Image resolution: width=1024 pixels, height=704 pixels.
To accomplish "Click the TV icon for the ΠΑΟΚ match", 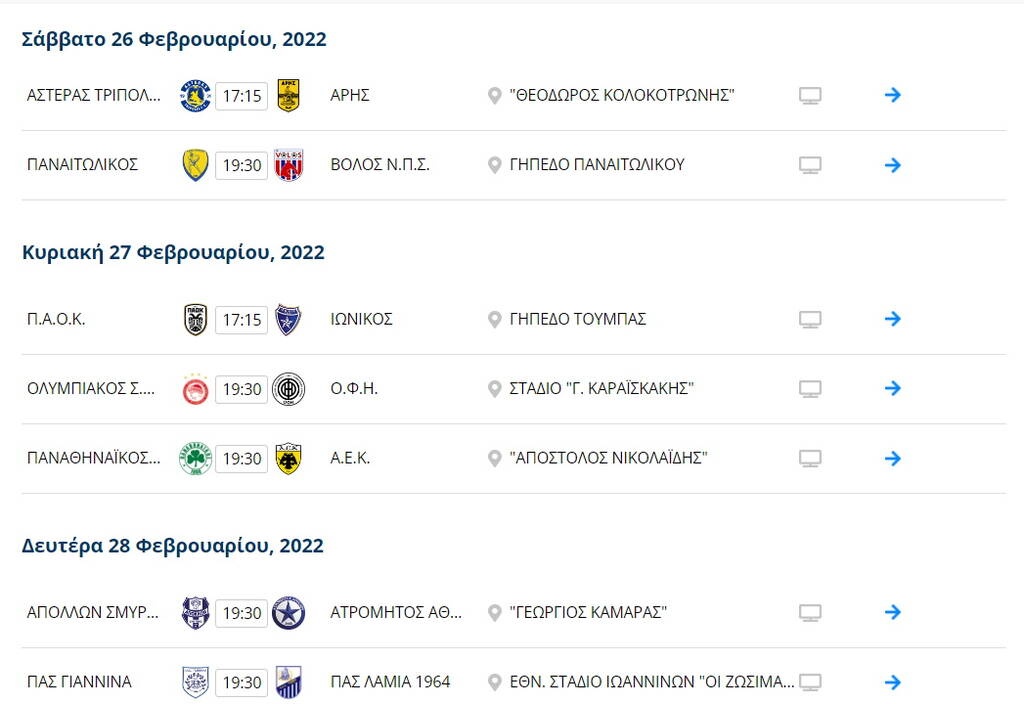I will [x=810, y=318].
